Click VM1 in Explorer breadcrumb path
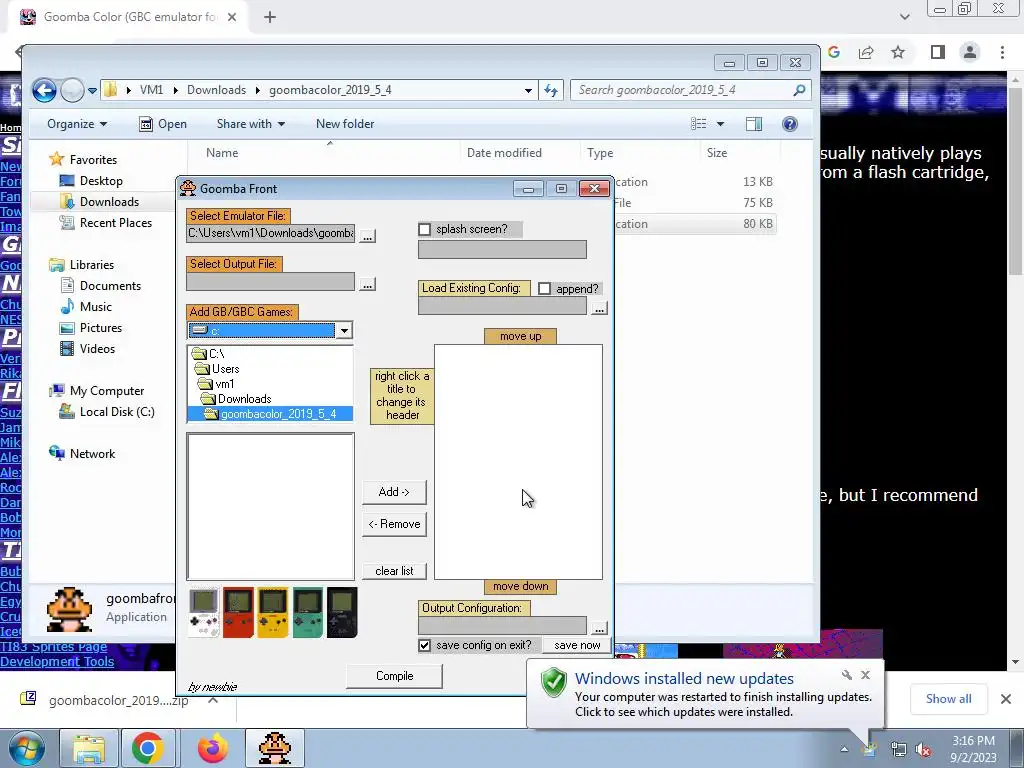 tap(152, 90)
